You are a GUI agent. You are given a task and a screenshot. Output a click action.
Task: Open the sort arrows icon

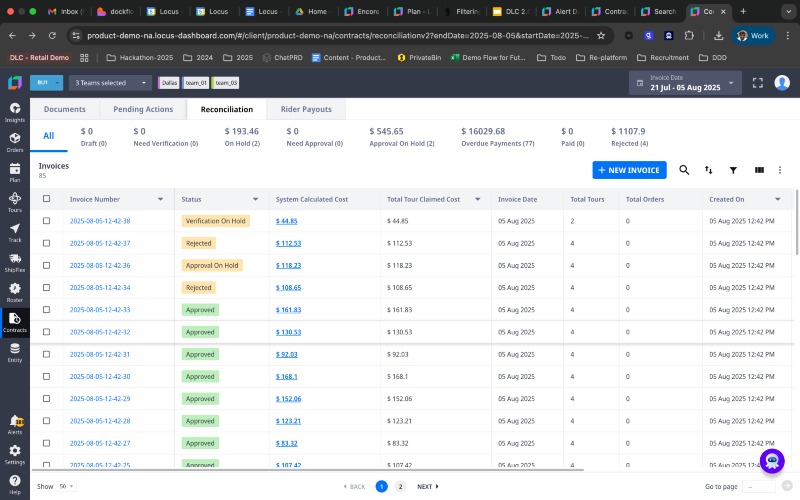click(709, 171)
